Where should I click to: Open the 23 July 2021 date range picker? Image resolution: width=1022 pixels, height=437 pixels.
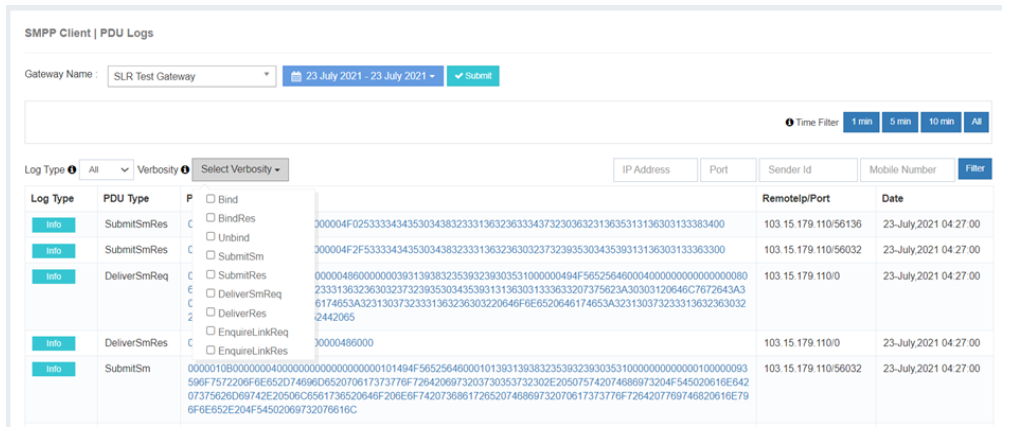point(363,76)
